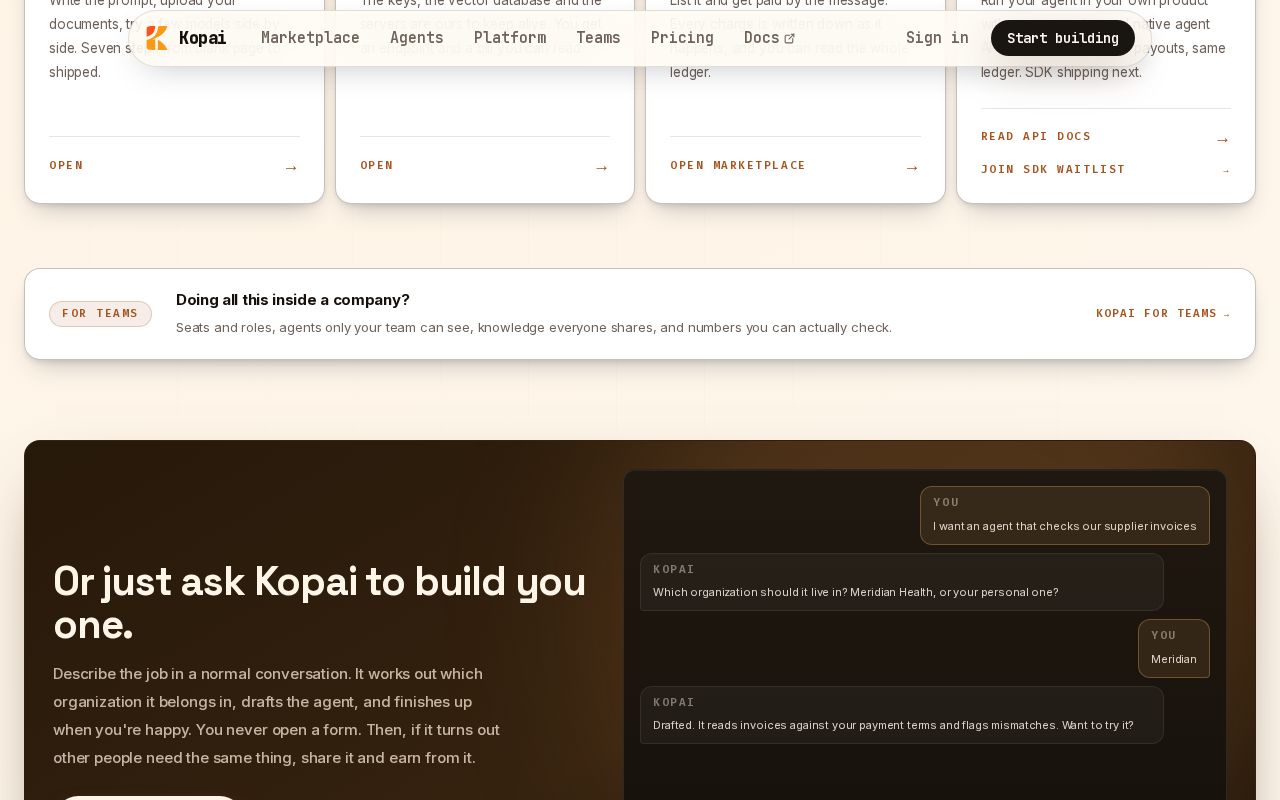Viewport: 1280px width, 800px height.
Task: Click the arrow icon on the first card
Action: coord(291,168)
